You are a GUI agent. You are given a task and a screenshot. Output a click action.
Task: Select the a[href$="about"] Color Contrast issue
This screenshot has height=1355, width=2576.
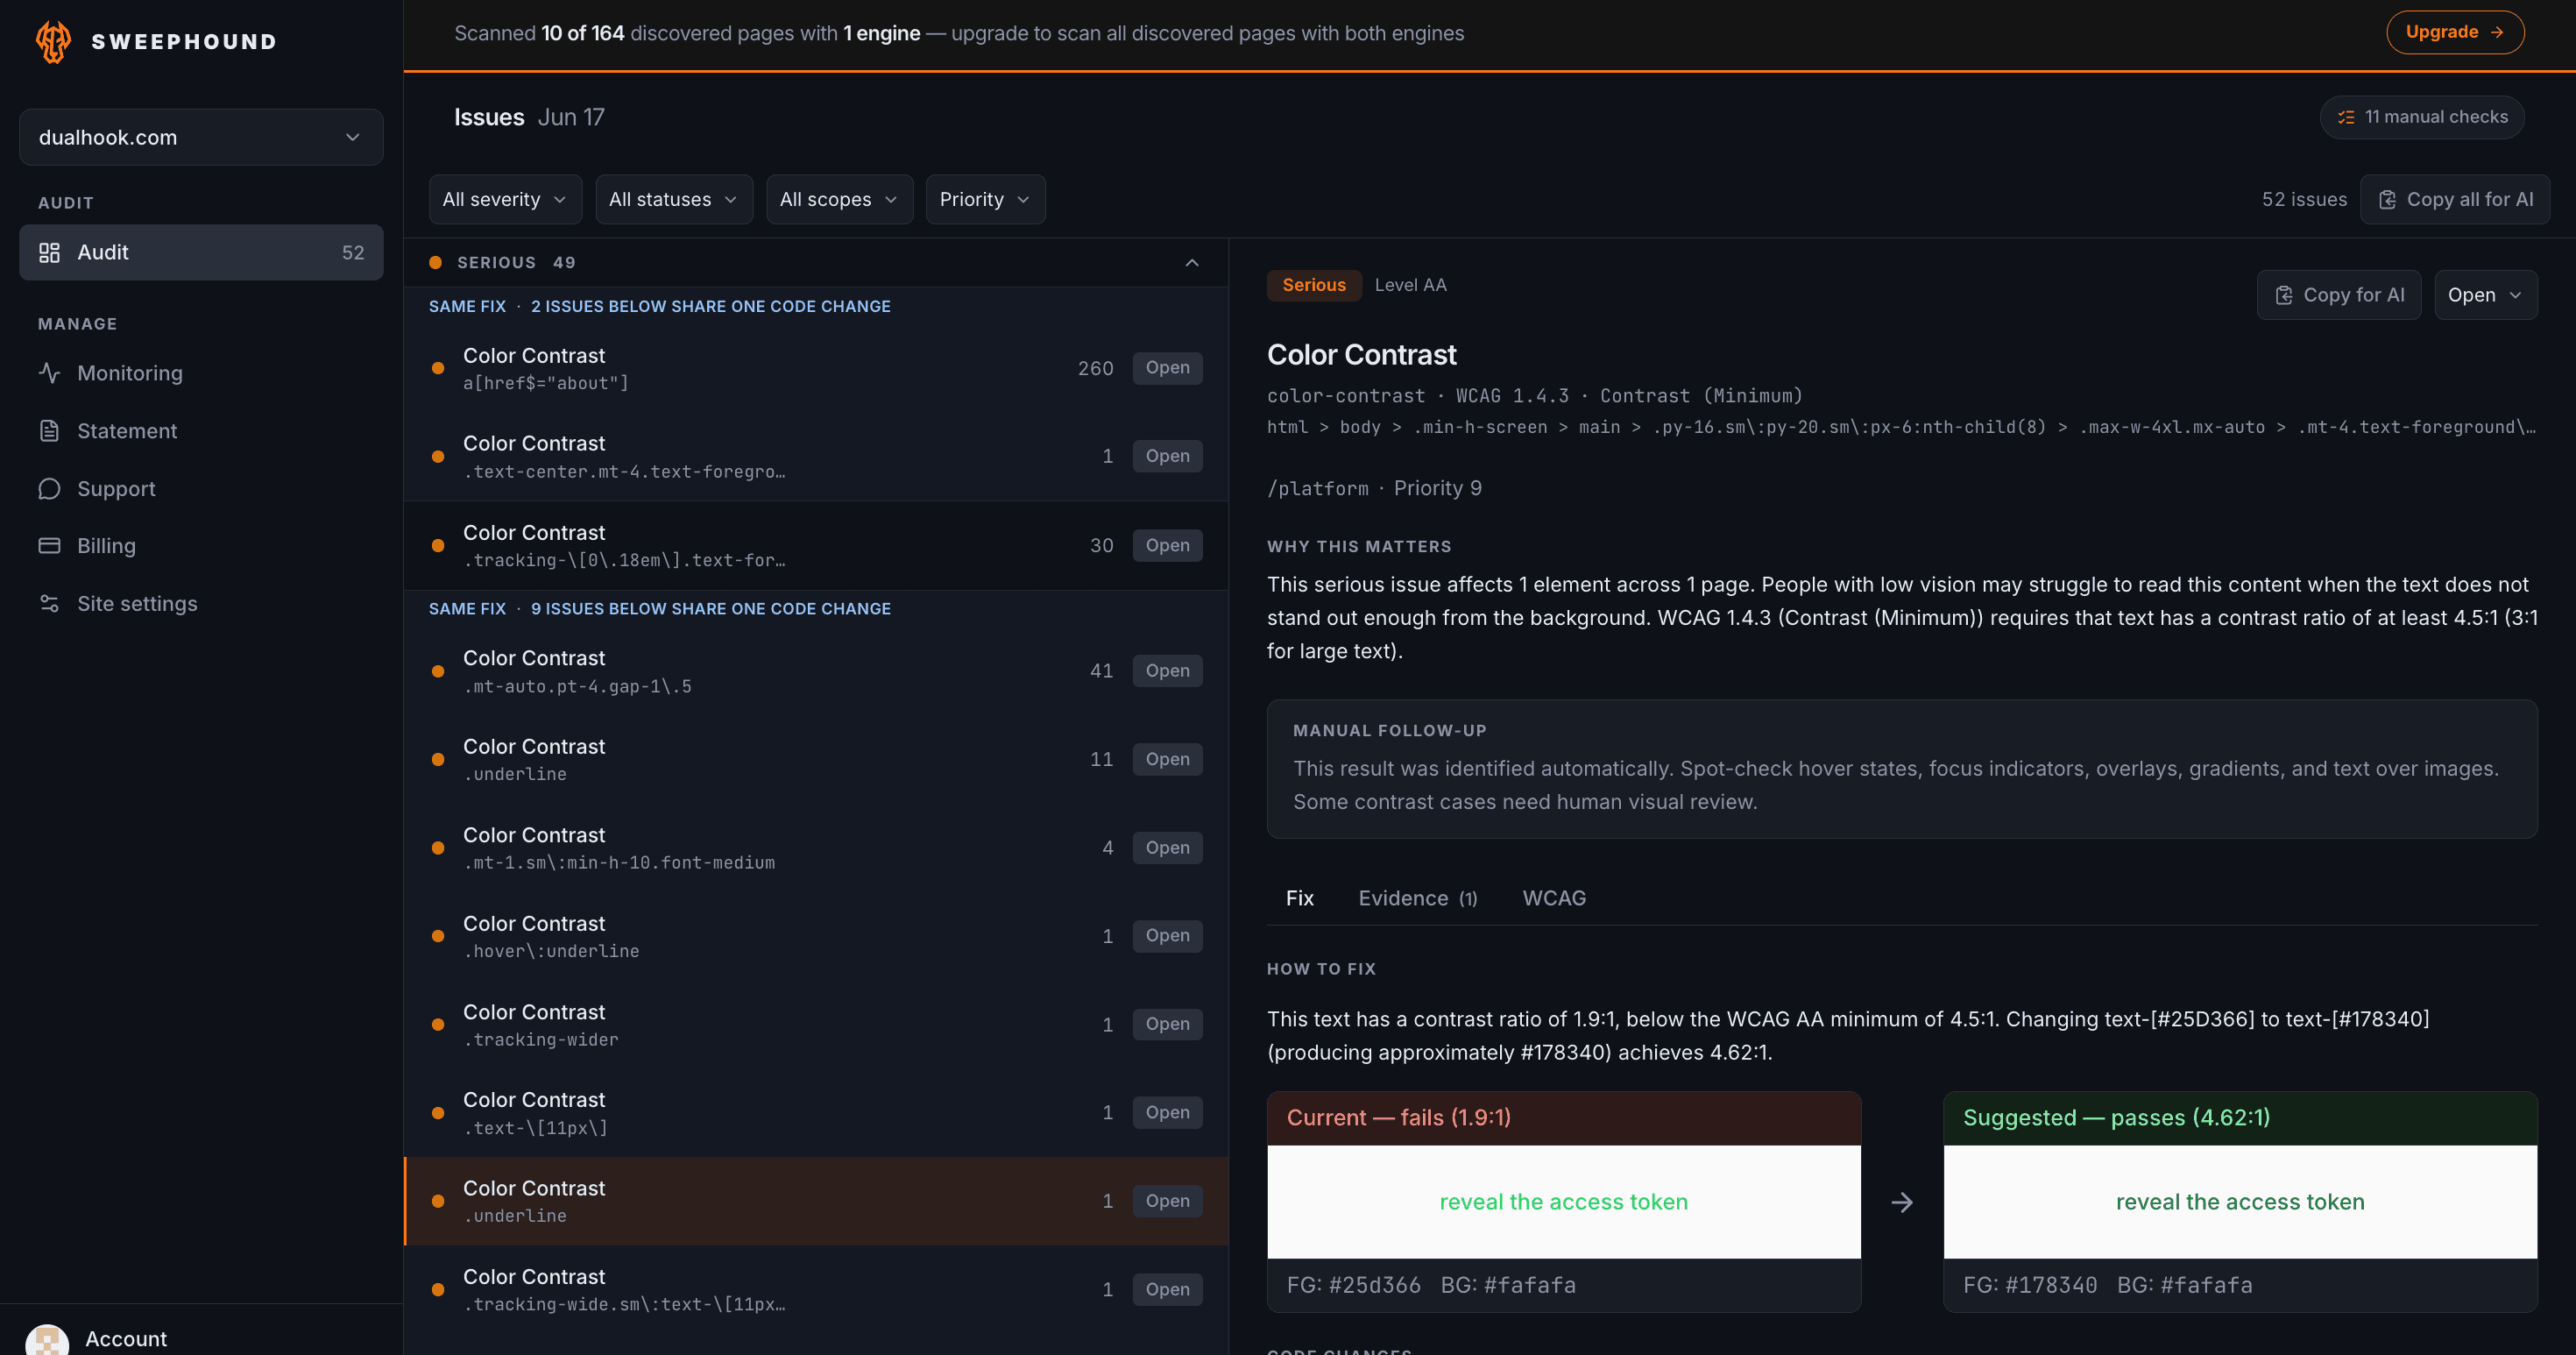click(x=815, y=369)
